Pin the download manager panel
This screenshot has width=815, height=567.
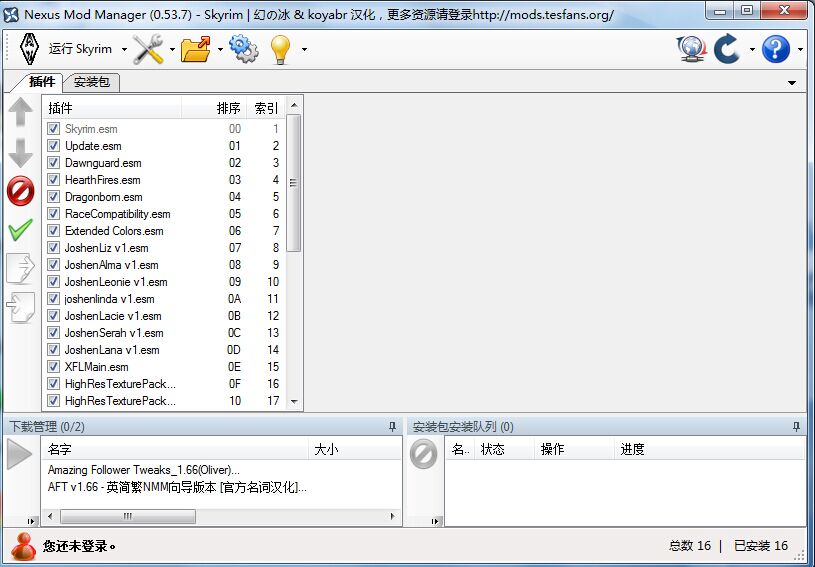[392, 427]
